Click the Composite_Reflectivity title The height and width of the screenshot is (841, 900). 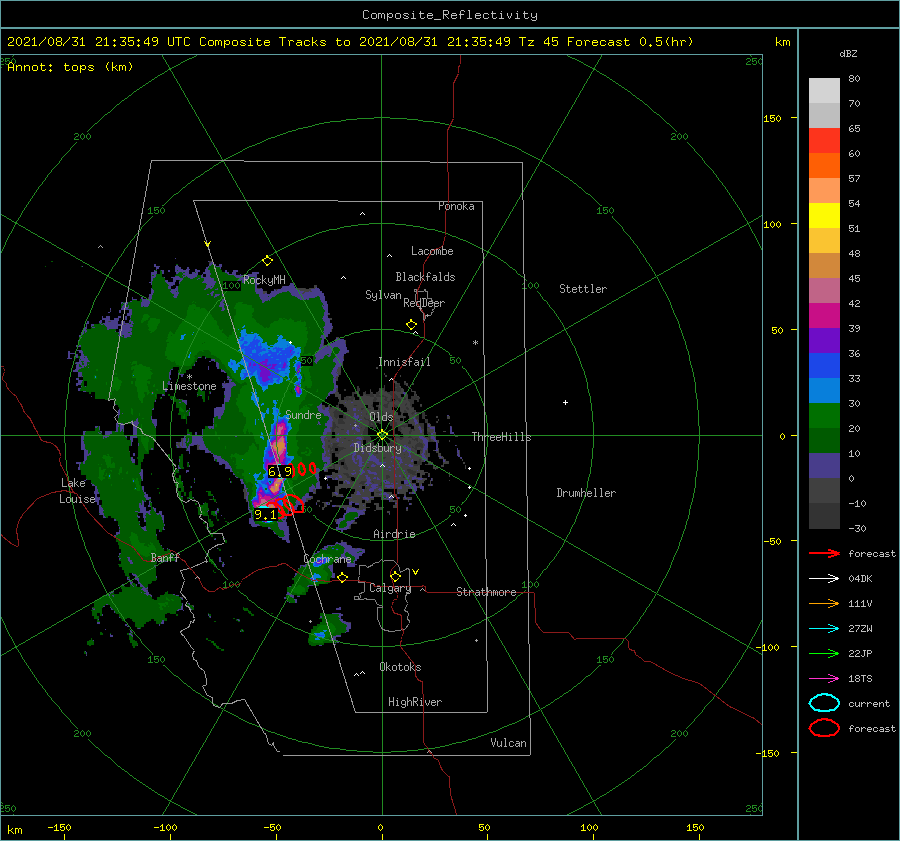click(450, 15)
